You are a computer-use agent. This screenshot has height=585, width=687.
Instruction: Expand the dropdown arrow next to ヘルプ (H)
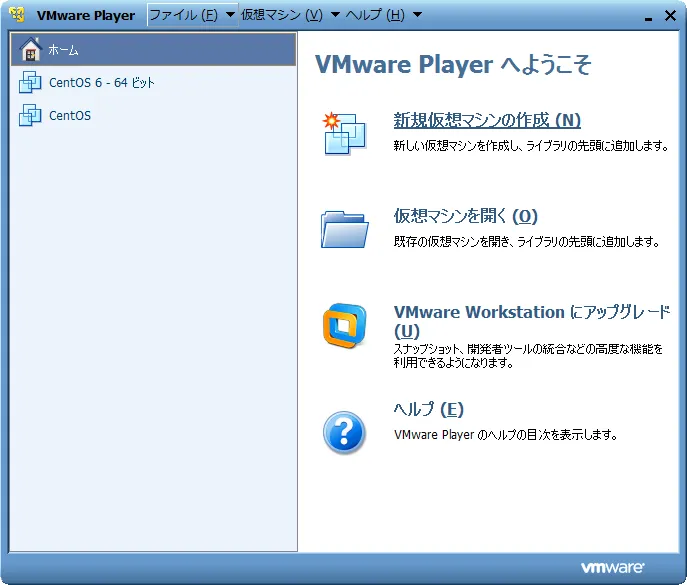coord(418,14)
